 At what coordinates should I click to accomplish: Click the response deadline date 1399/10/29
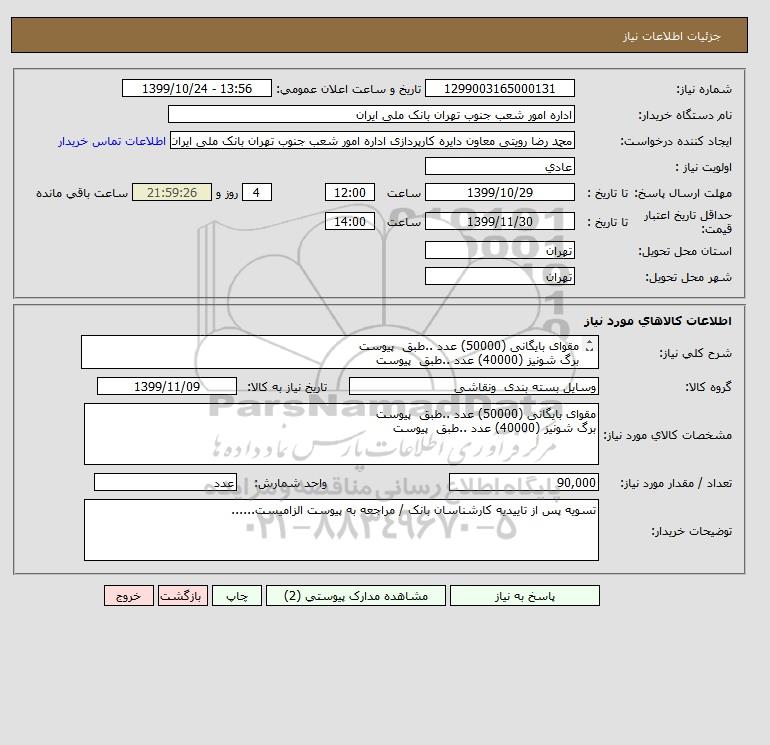[x=499, y=193]
